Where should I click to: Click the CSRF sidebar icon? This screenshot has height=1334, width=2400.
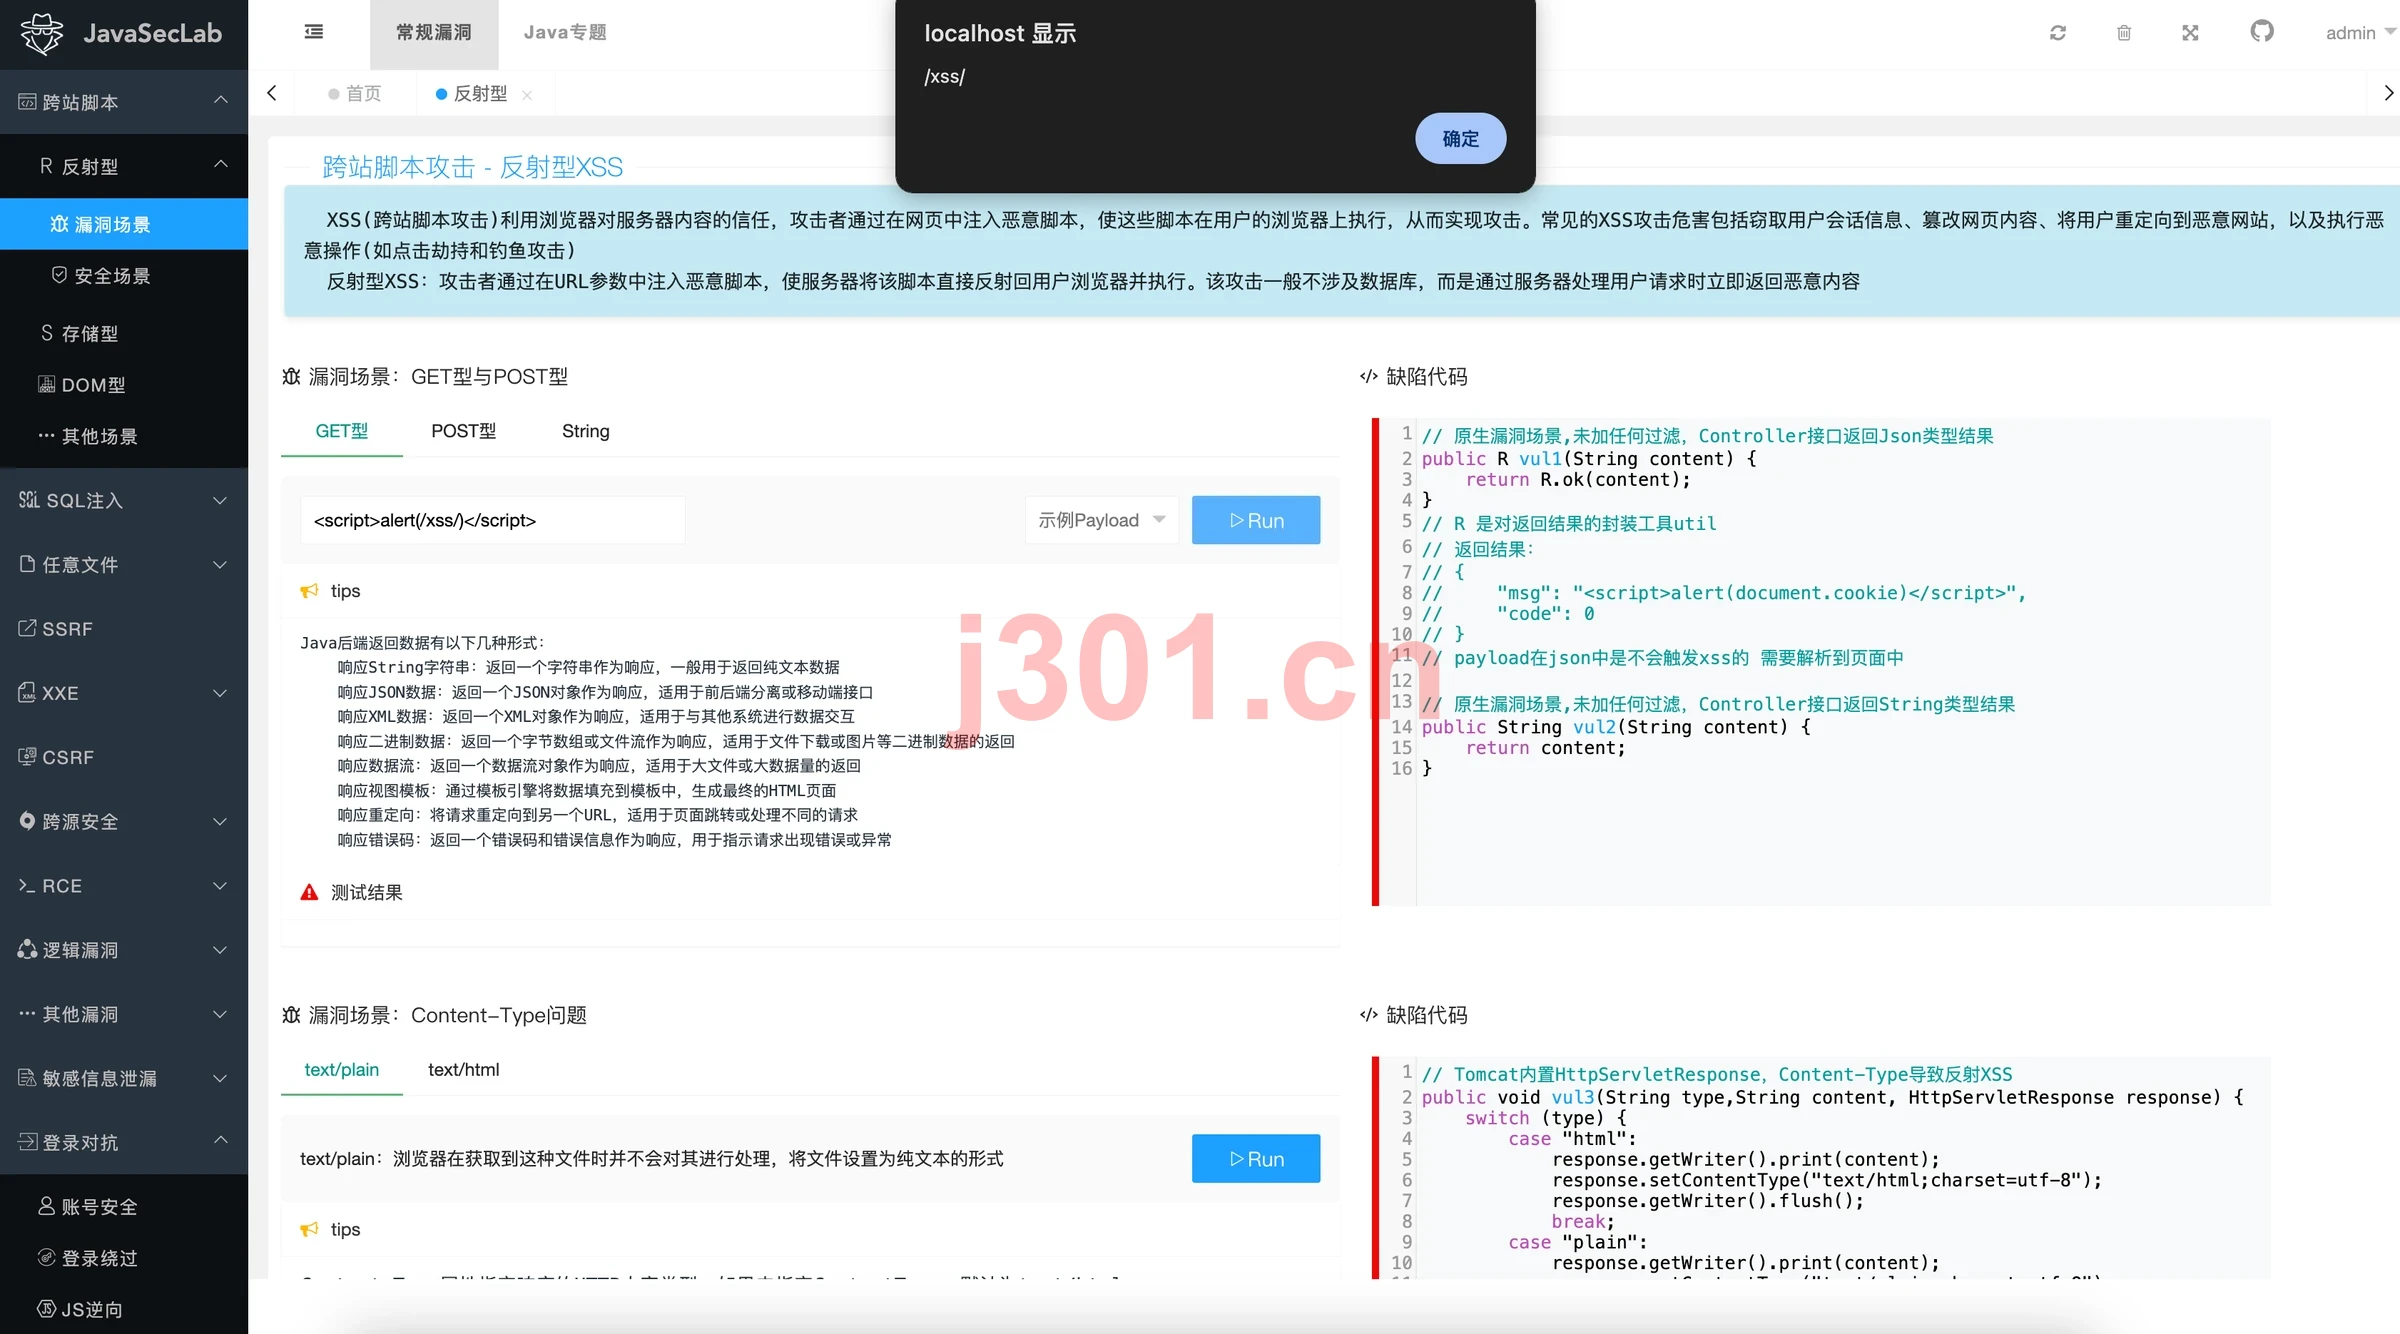click(27, 757)
